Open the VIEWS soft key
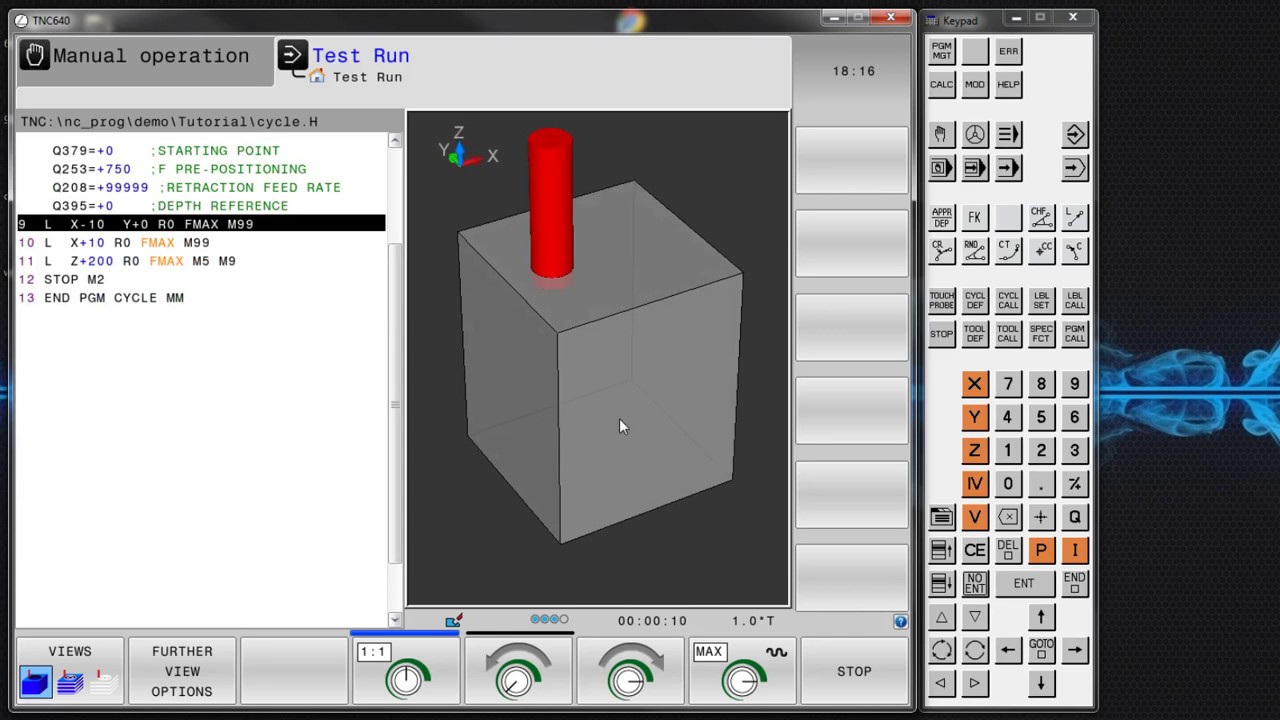The image size is (1280, 720). tap(70, 671)
